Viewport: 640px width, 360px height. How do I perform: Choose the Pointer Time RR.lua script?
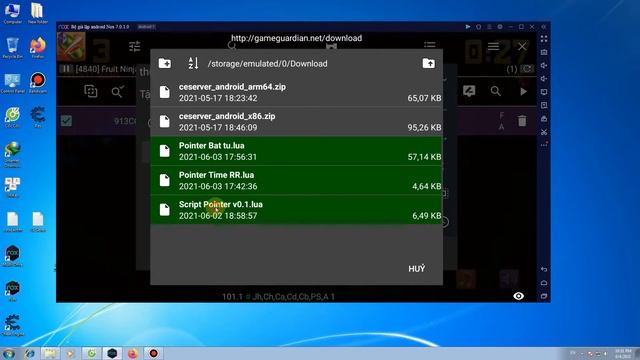297,180
